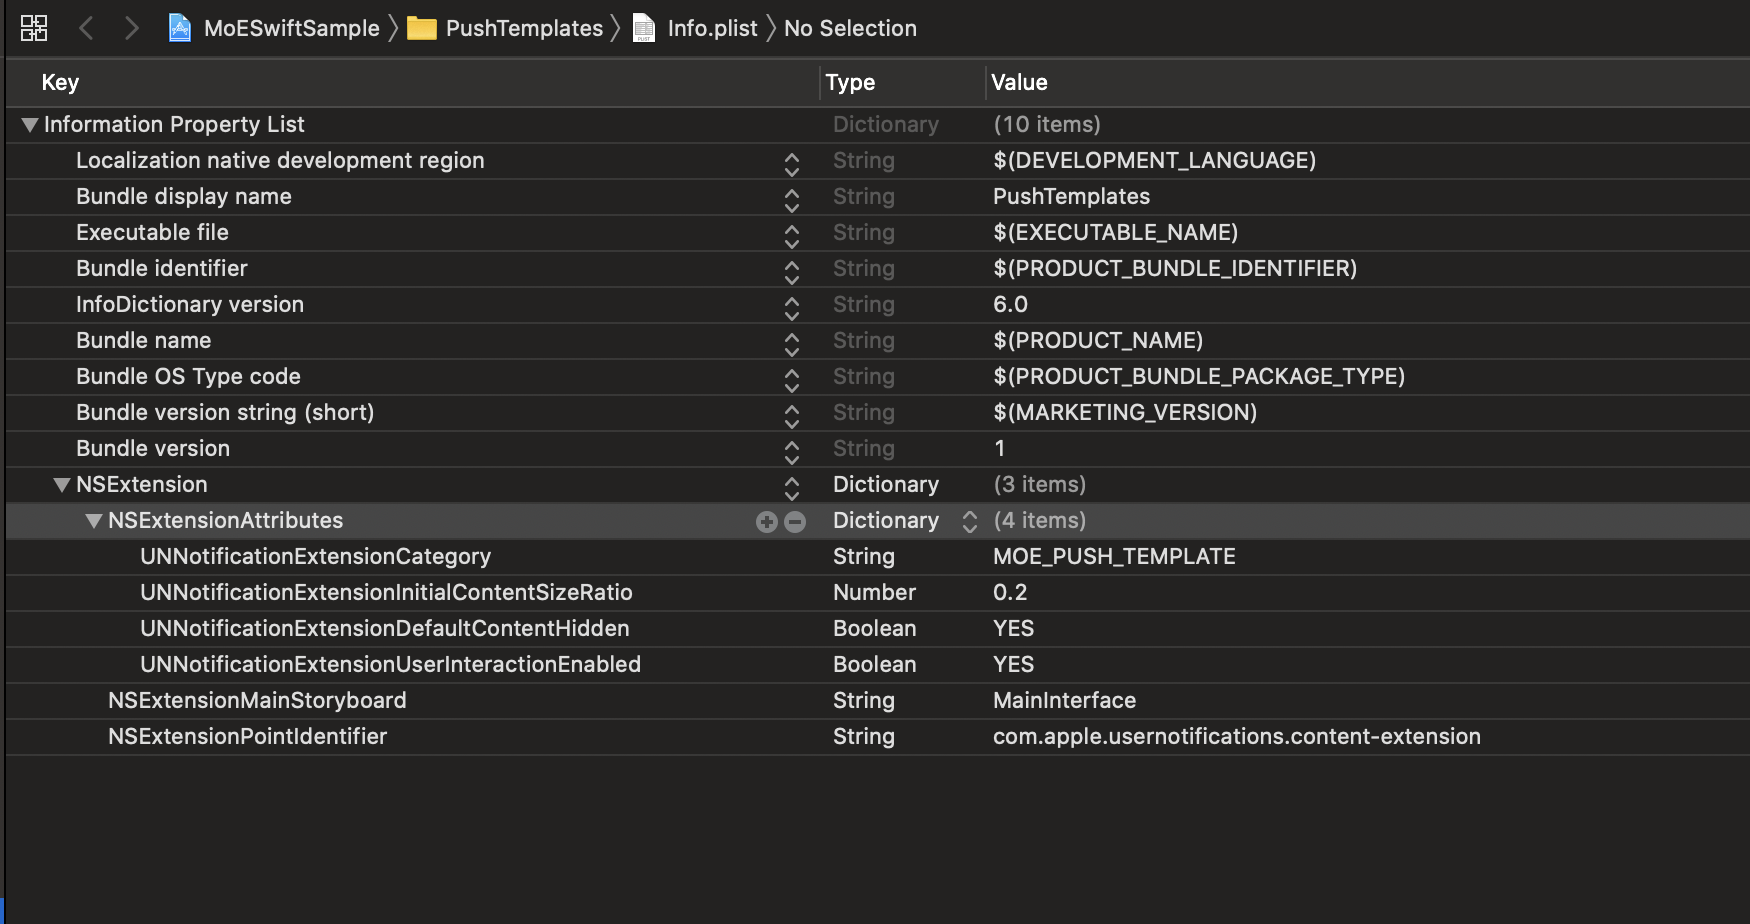The width and height of the screenshot is (1750, 924).
Task: Collapse the Information Property List root
Action: click(x=30, y=125)
